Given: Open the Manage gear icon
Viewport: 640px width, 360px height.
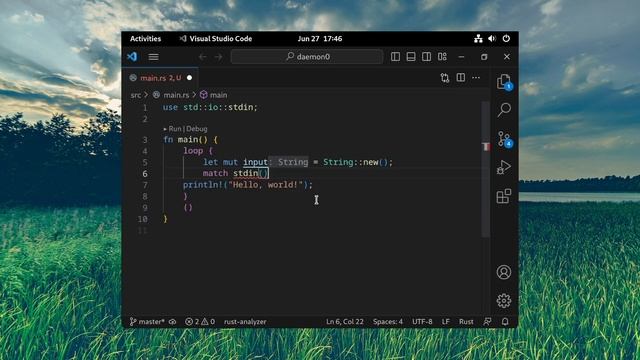Looking at the screenshot, I should (x=504, y=300).
